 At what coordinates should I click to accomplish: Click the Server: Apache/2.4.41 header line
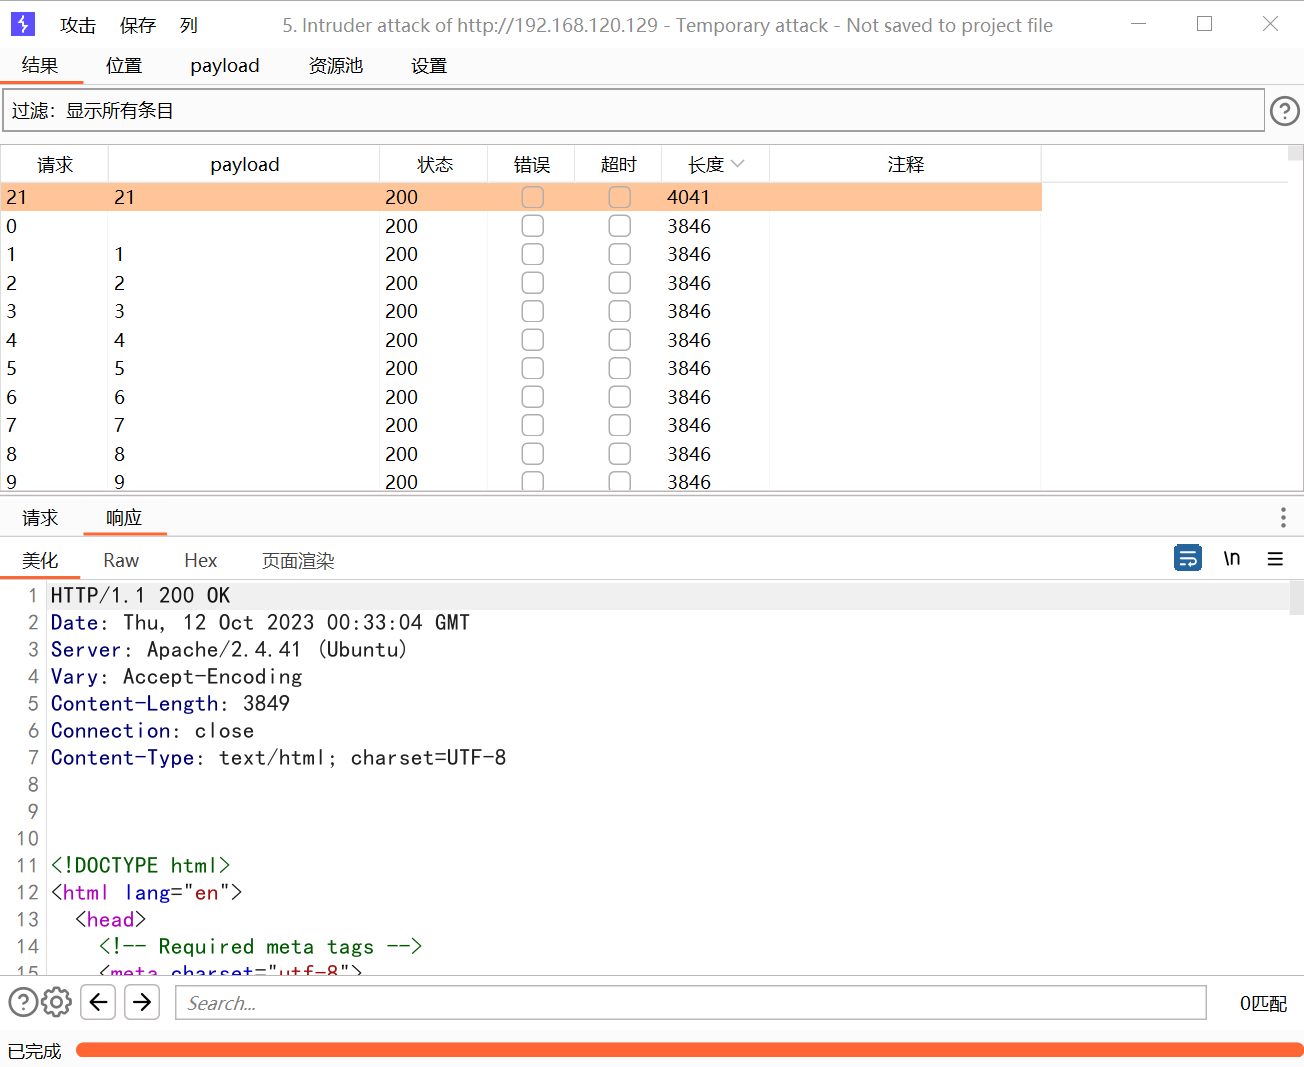[229, 649]
